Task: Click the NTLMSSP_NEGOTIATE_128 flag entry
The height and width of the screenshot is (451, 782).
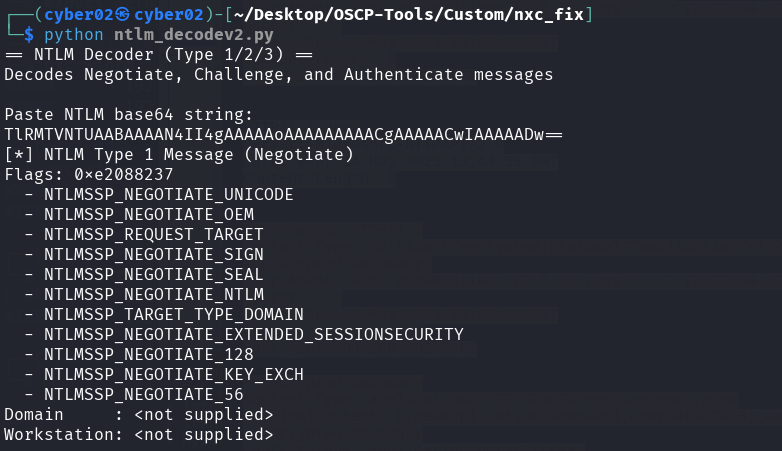Action: (x=148, y=354)
